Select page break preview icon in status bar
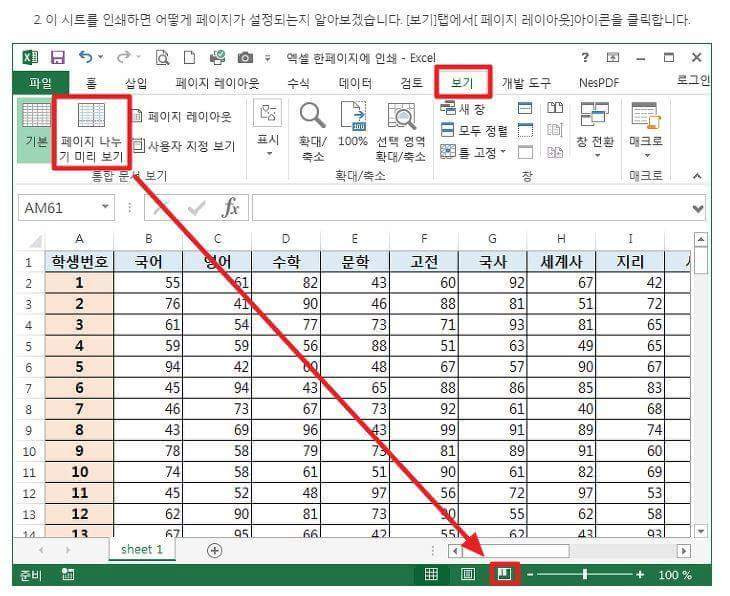This screenshot has width=730, height=596. 504,574
